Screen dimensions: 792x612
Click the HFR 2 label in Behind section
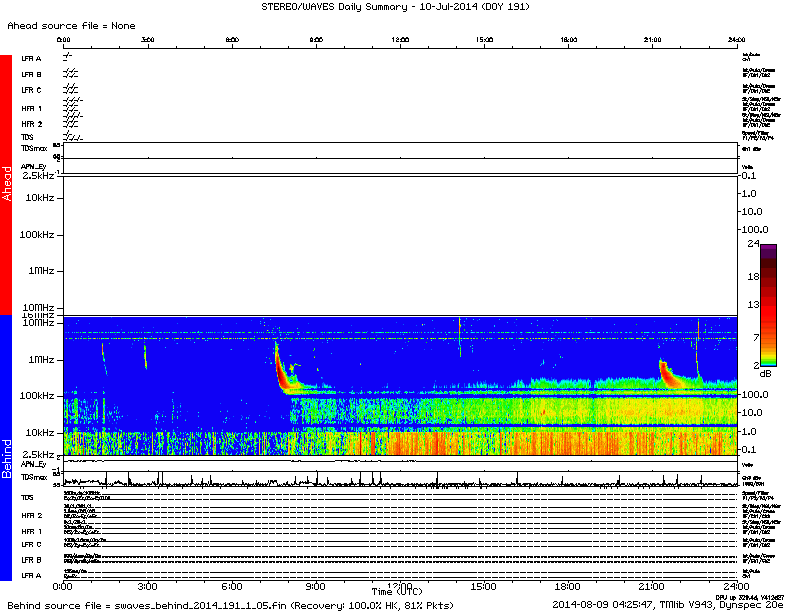point(32,516)
